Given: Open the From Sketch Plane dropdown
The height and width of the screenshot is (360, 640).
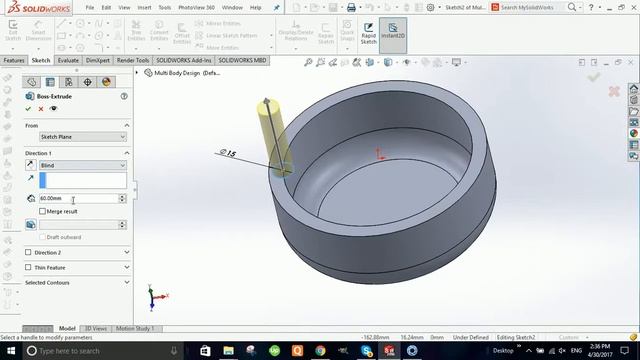Looking at the screenshot, I should pyautogui.click(x=83, y=137).
